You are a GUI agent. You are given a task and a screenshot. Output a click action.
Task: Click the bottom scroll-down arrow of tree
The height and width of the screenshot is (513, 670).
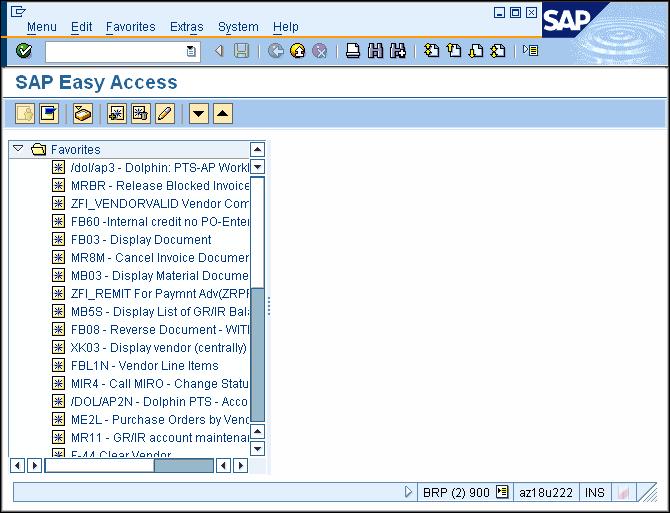pyautogui.click(x=257, y=449)
